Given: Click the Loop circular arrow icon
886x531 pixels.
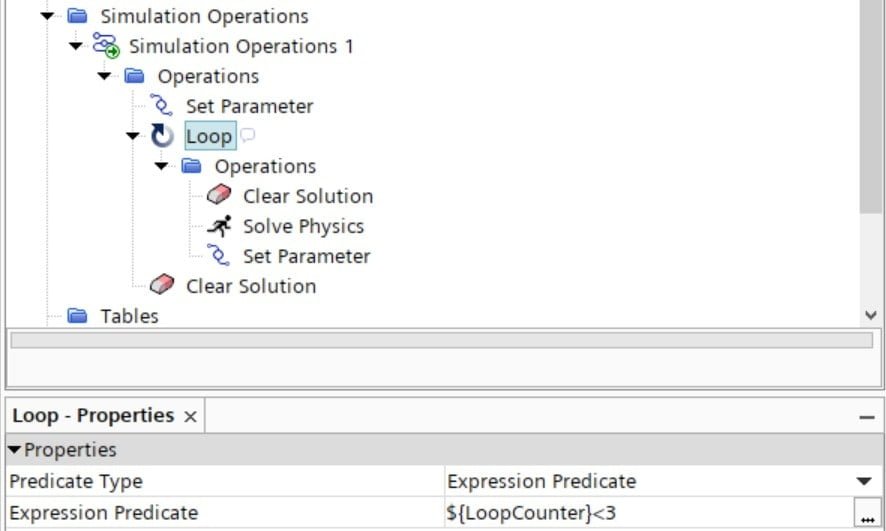Looking at the screenshot, I should click(162, 136).
